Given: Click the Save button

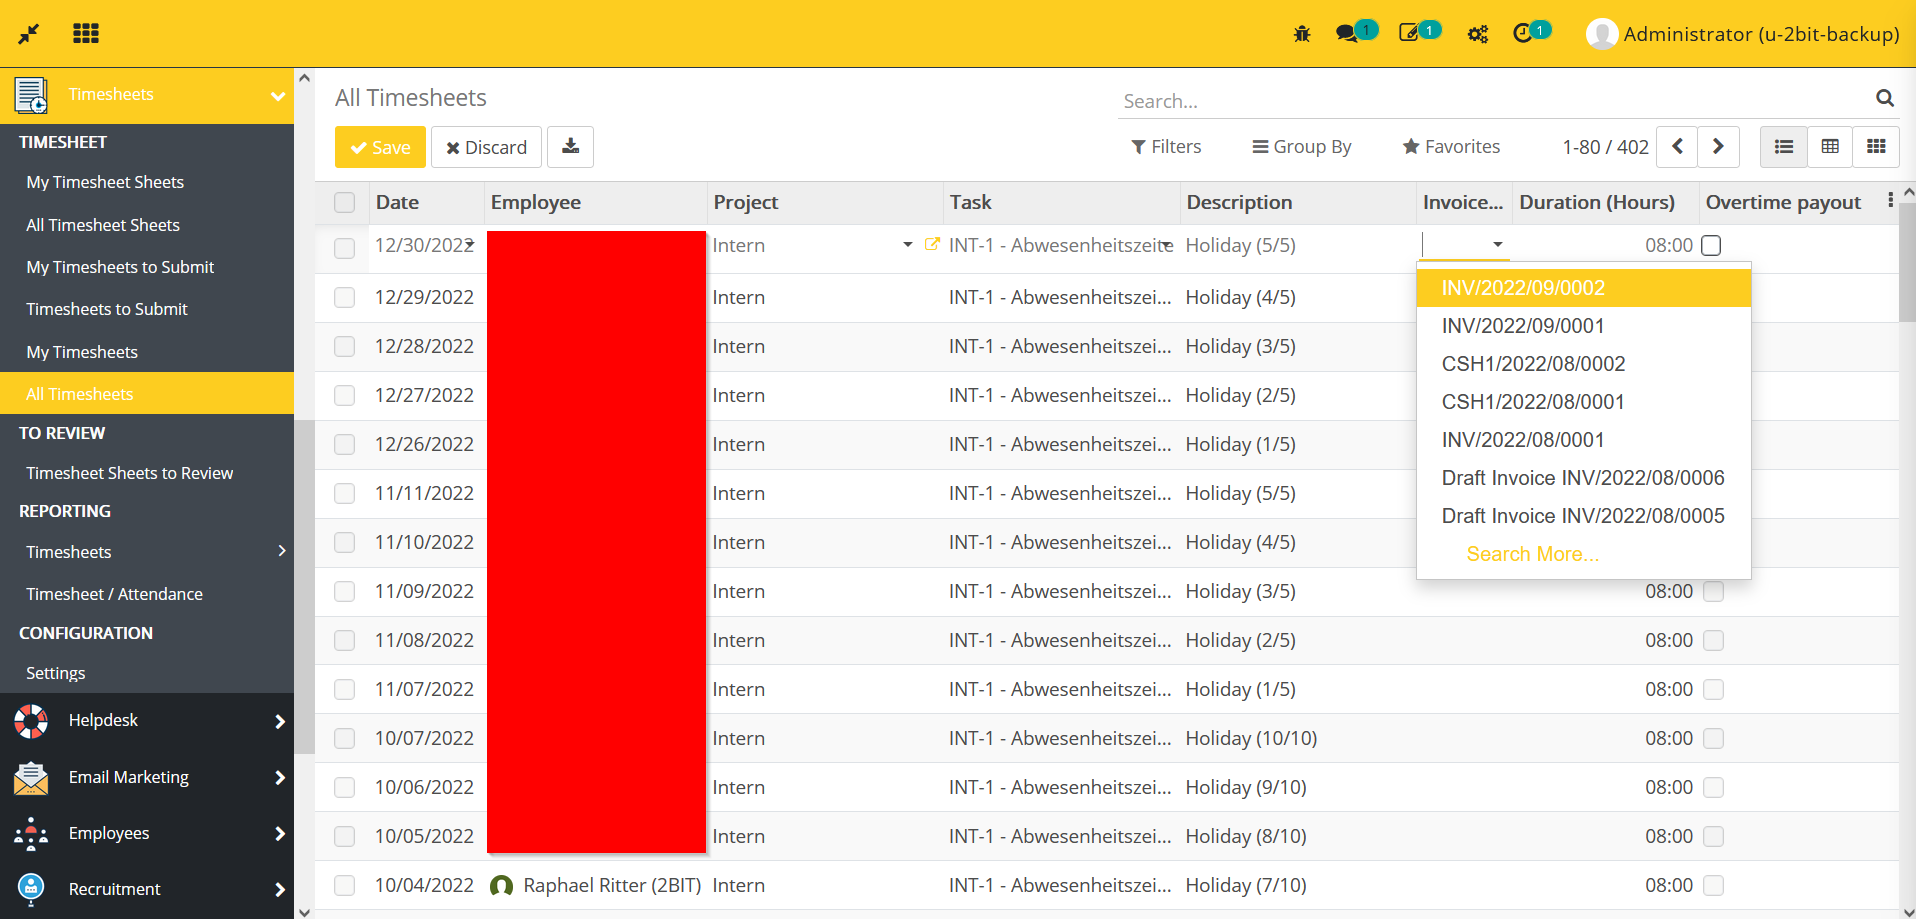Looking at the screenshot, I should [379, 146].
